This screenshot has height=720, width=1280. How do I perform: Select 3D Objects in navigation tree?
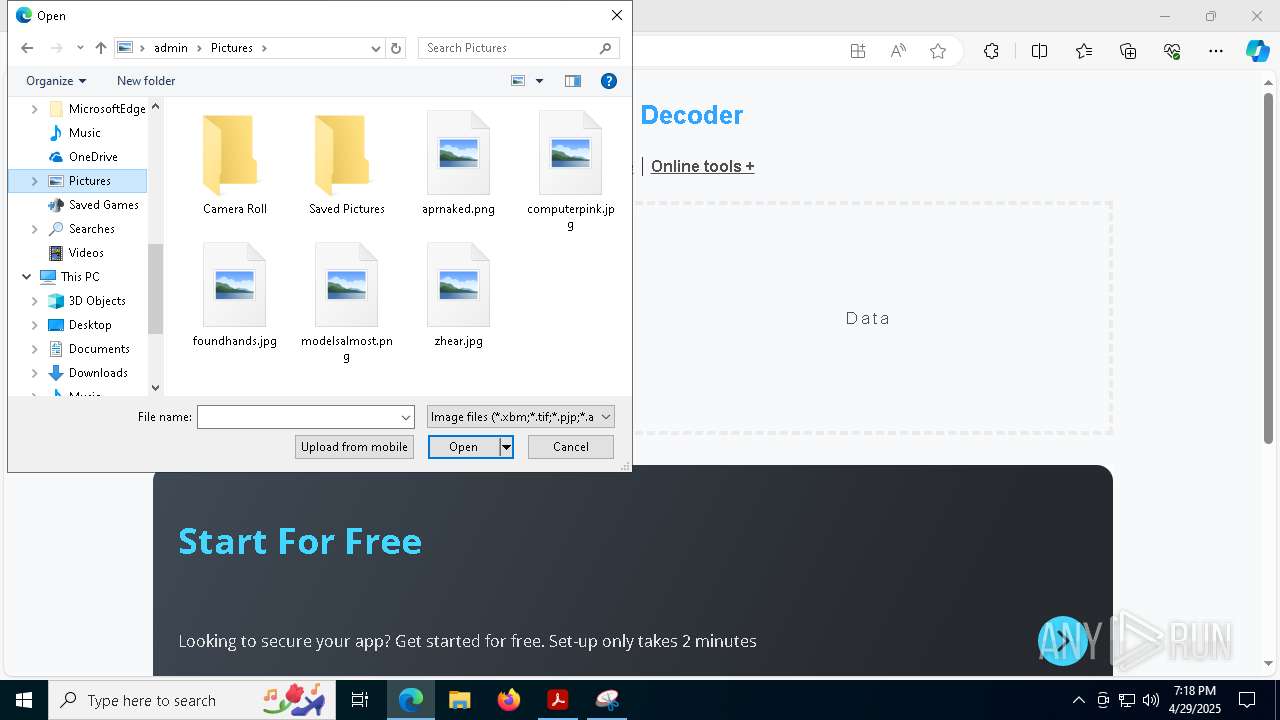click(97, 301)
